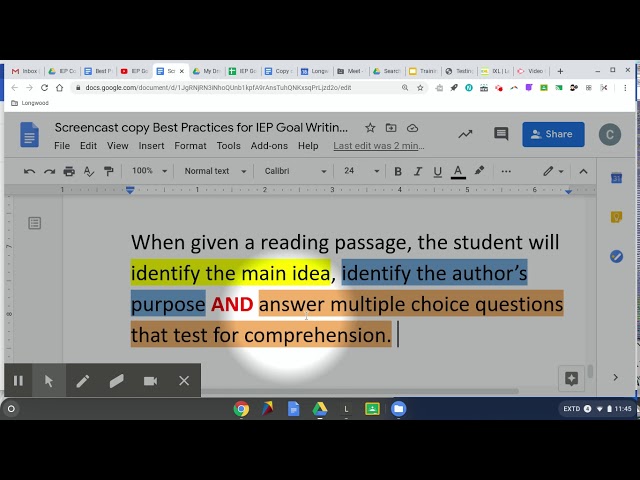Screen dimensions: 640x480
Task: Run the spelling and grammar check
Action: pos(89,171)
